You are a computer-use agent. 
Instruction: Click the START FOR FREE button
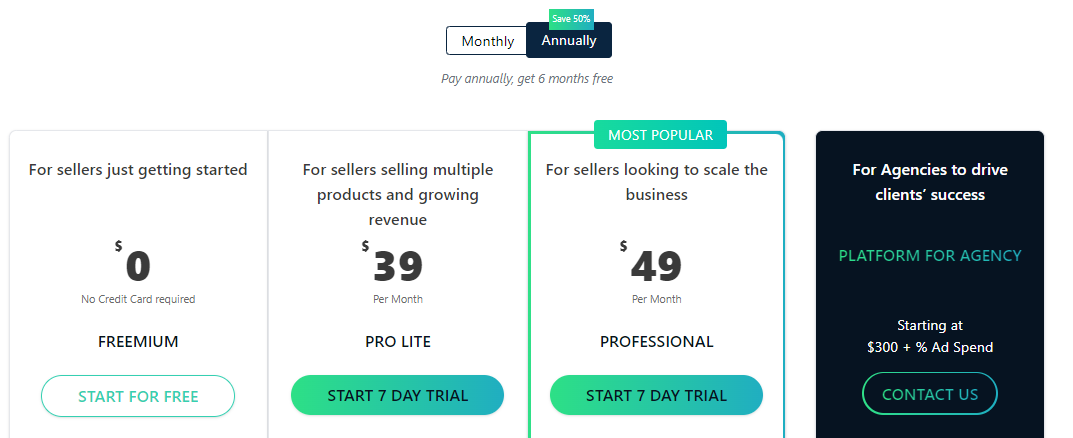tap(138, 396)
